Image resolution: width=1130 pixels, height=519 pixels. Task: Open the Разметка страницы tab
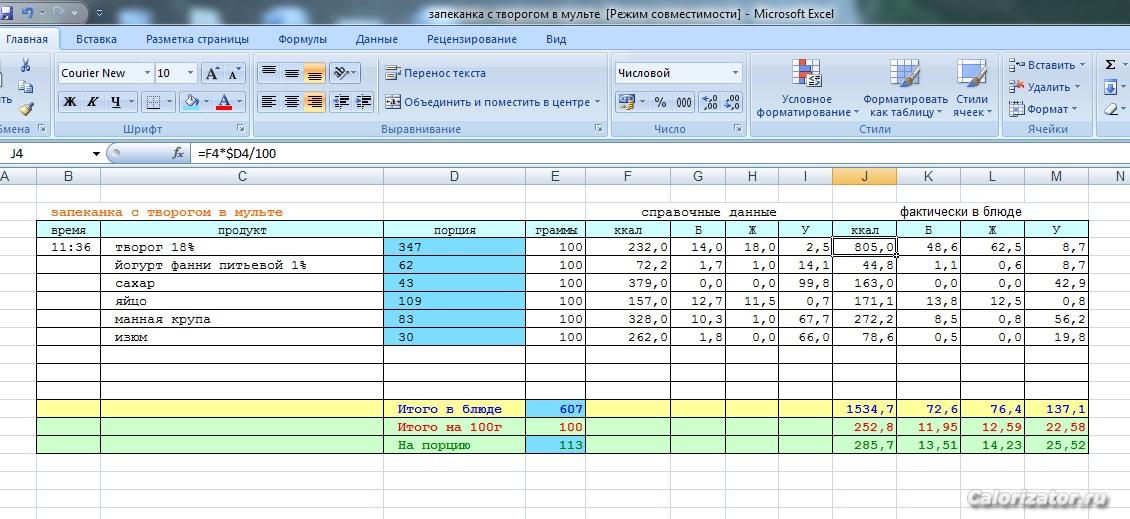[x=197, y=39]
